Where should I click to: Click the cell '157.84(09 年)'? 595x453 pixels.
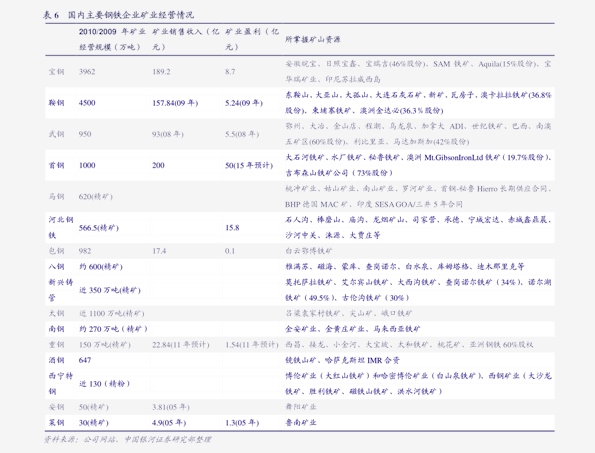[175, 103]
